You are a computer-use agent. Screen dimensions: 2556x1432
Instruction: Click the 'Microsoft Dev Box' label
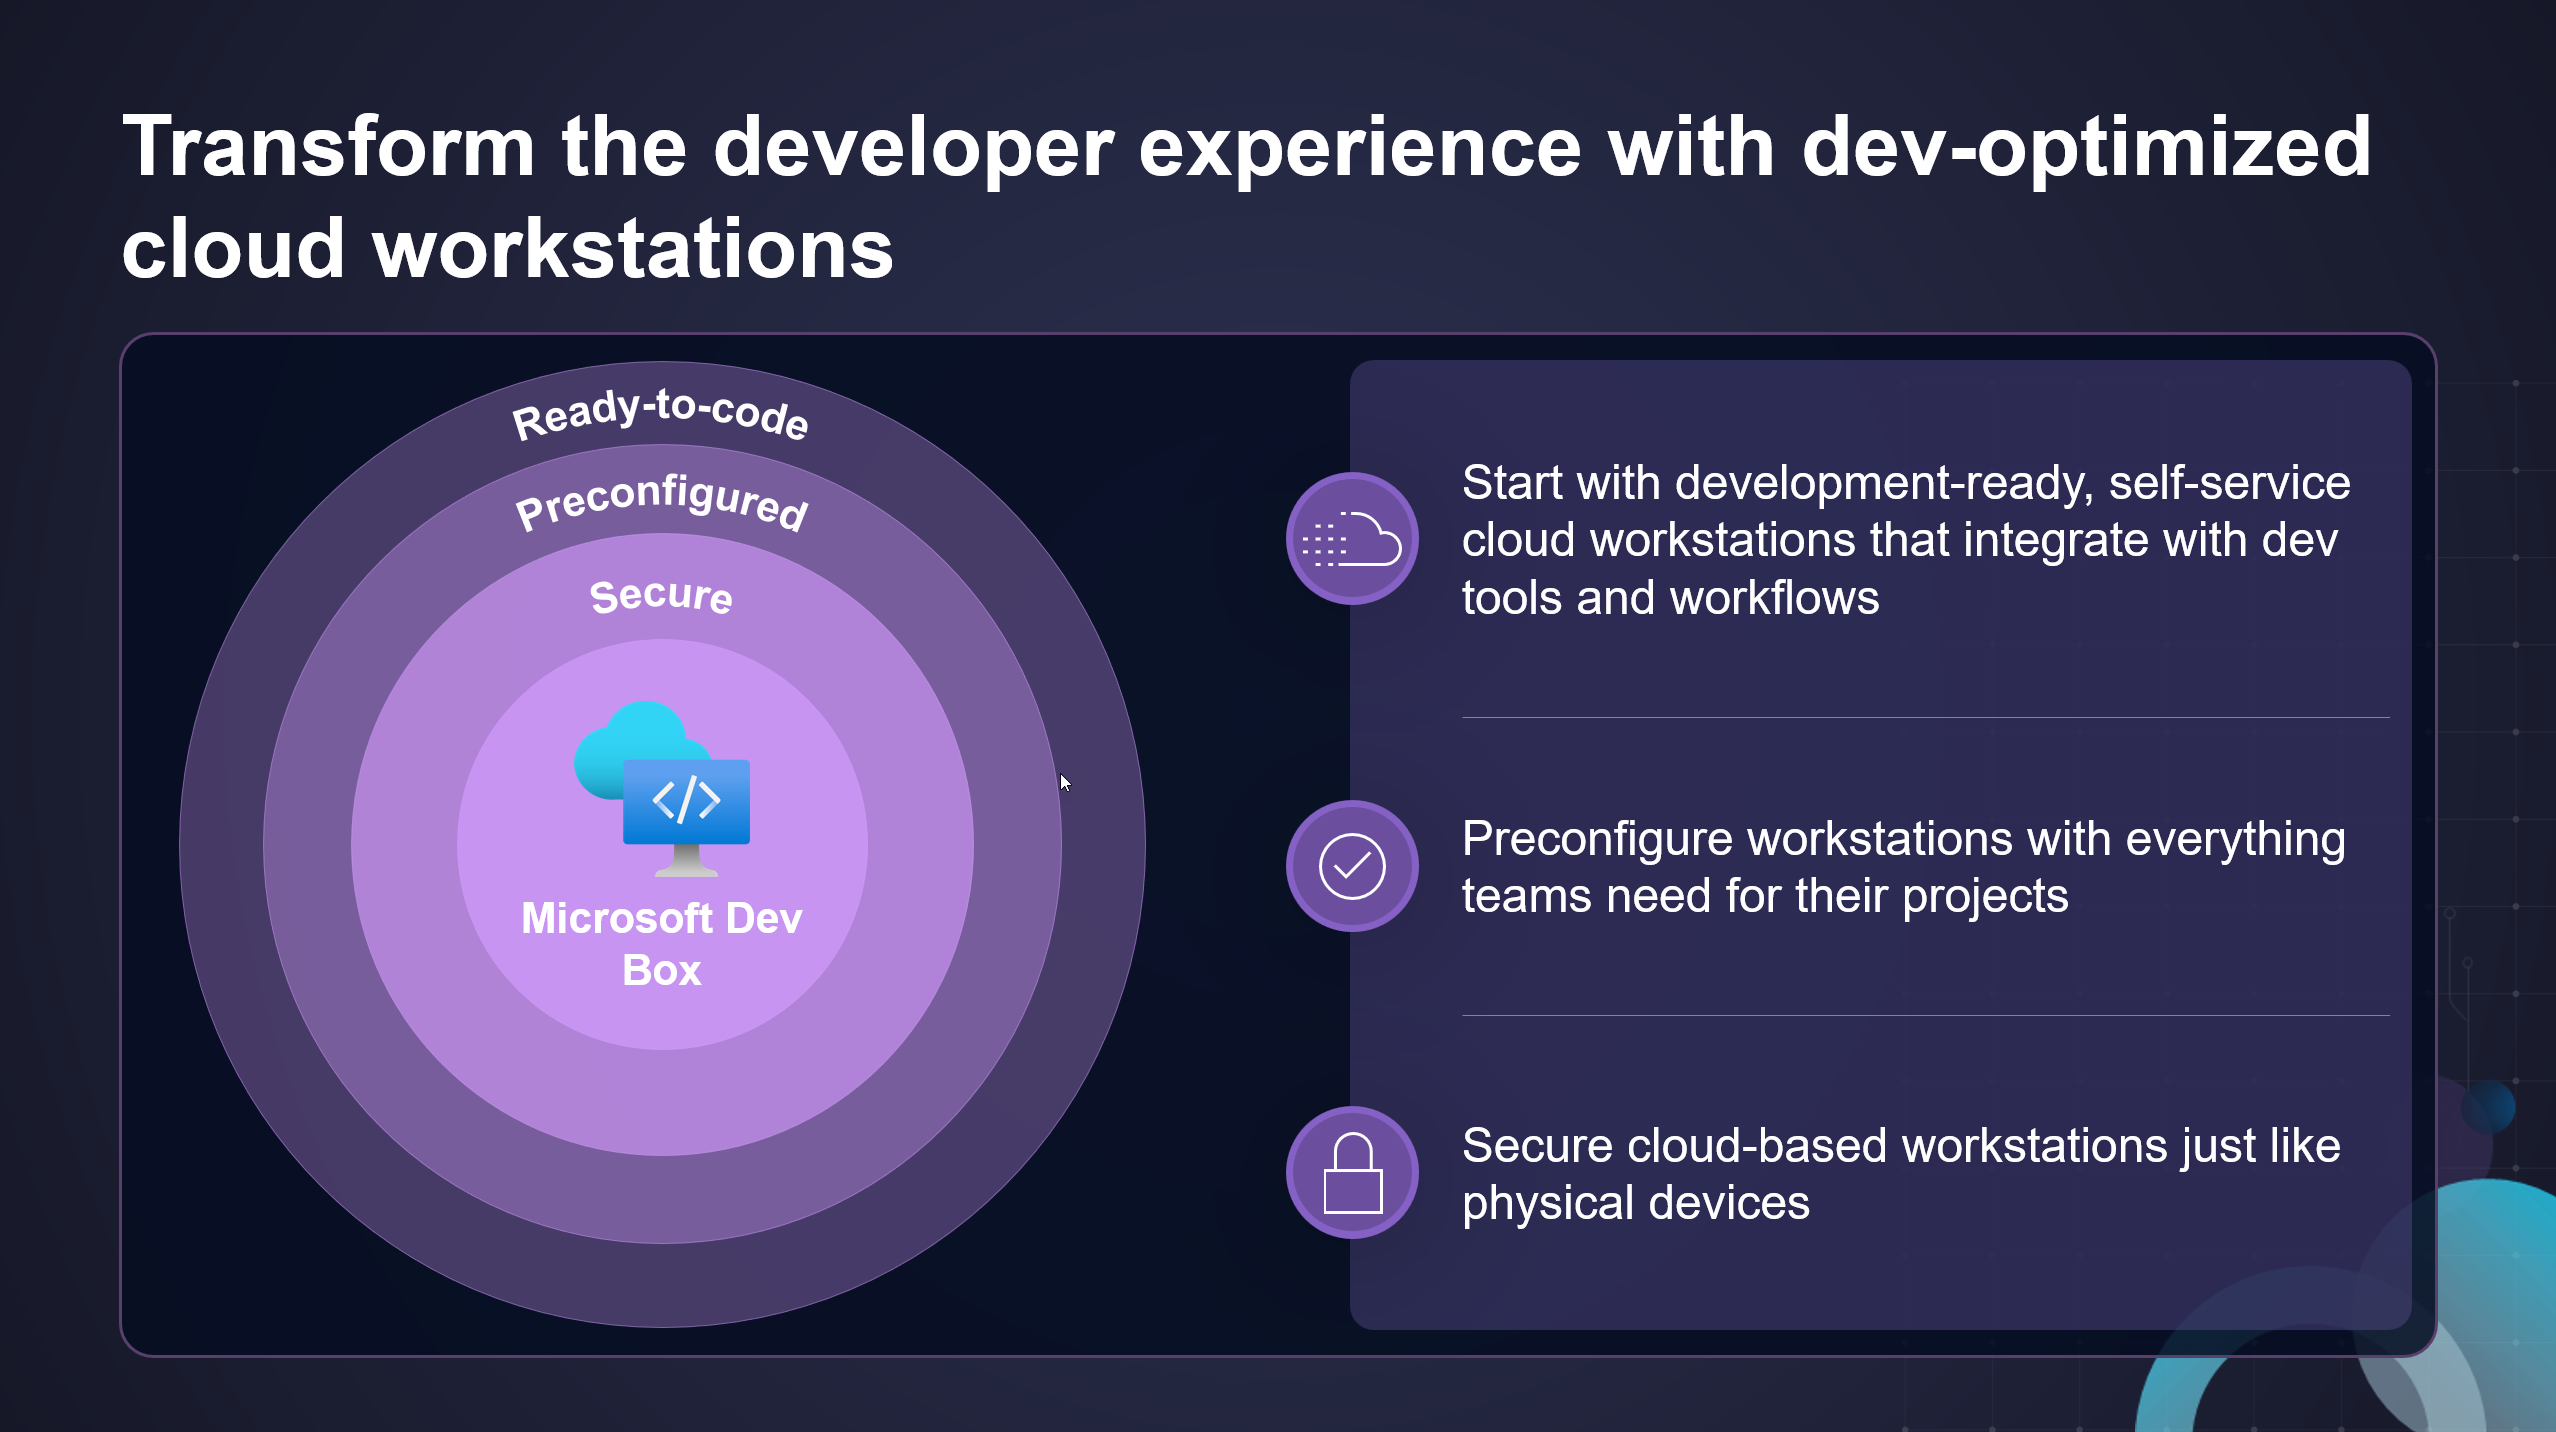[662, 944]
